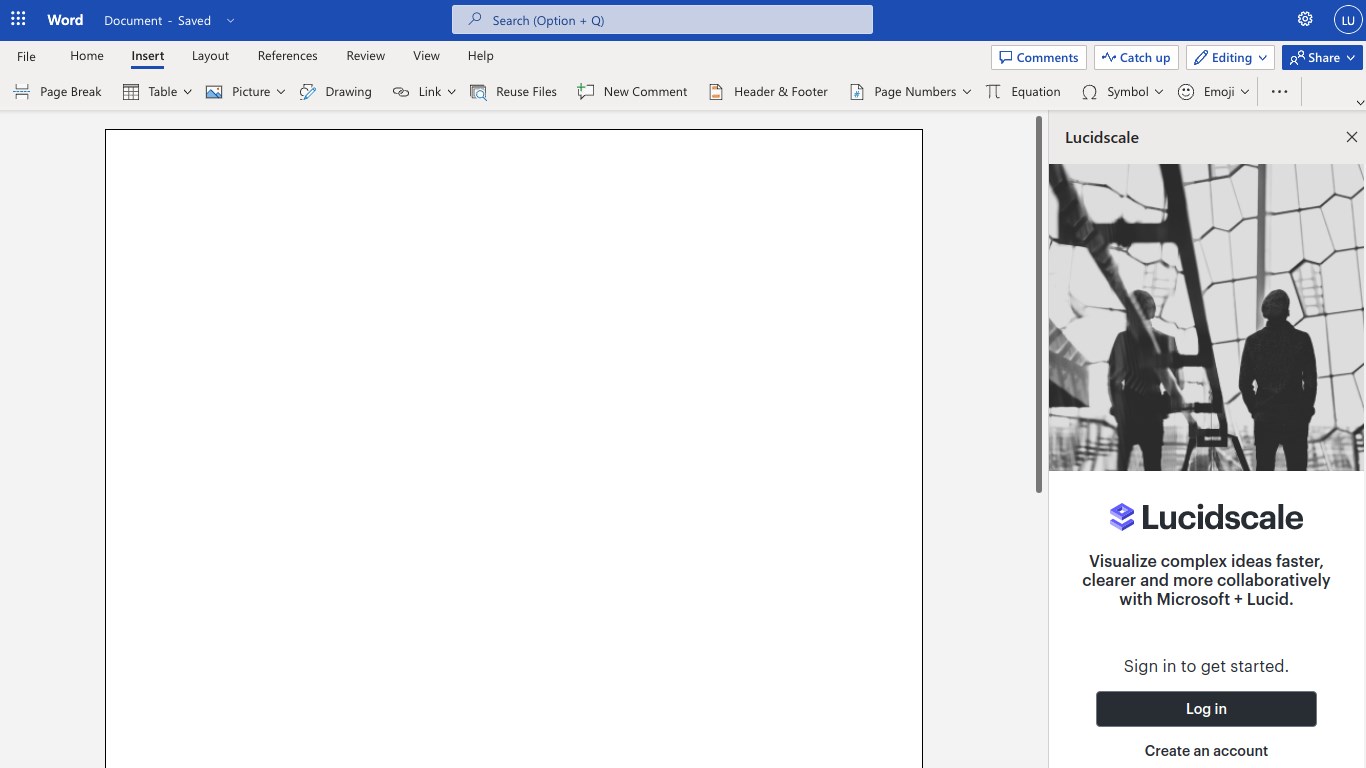Switch to the Home tab
This screenshot has height=768, width=1366.
coord(87,56)
